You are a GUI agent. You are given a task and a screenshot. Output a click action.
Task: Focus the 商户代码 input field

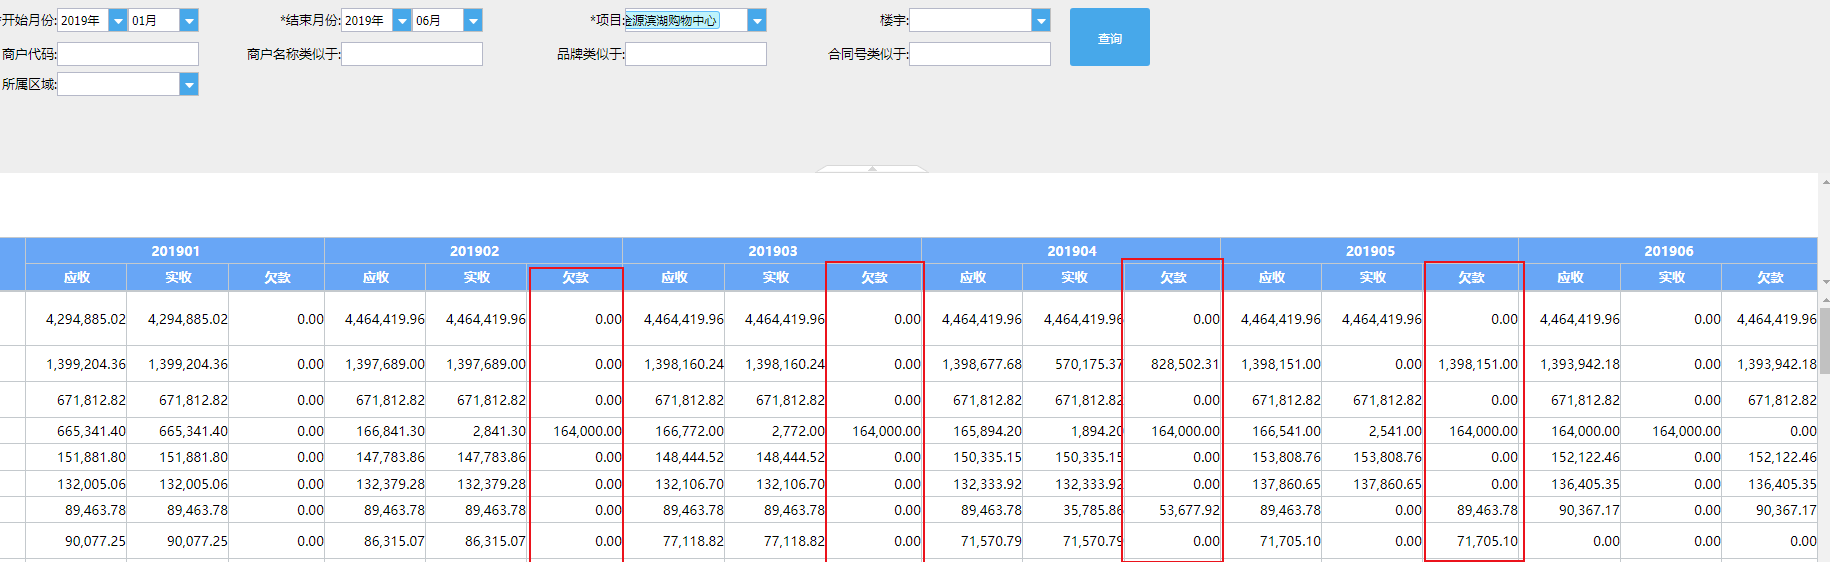128,54
